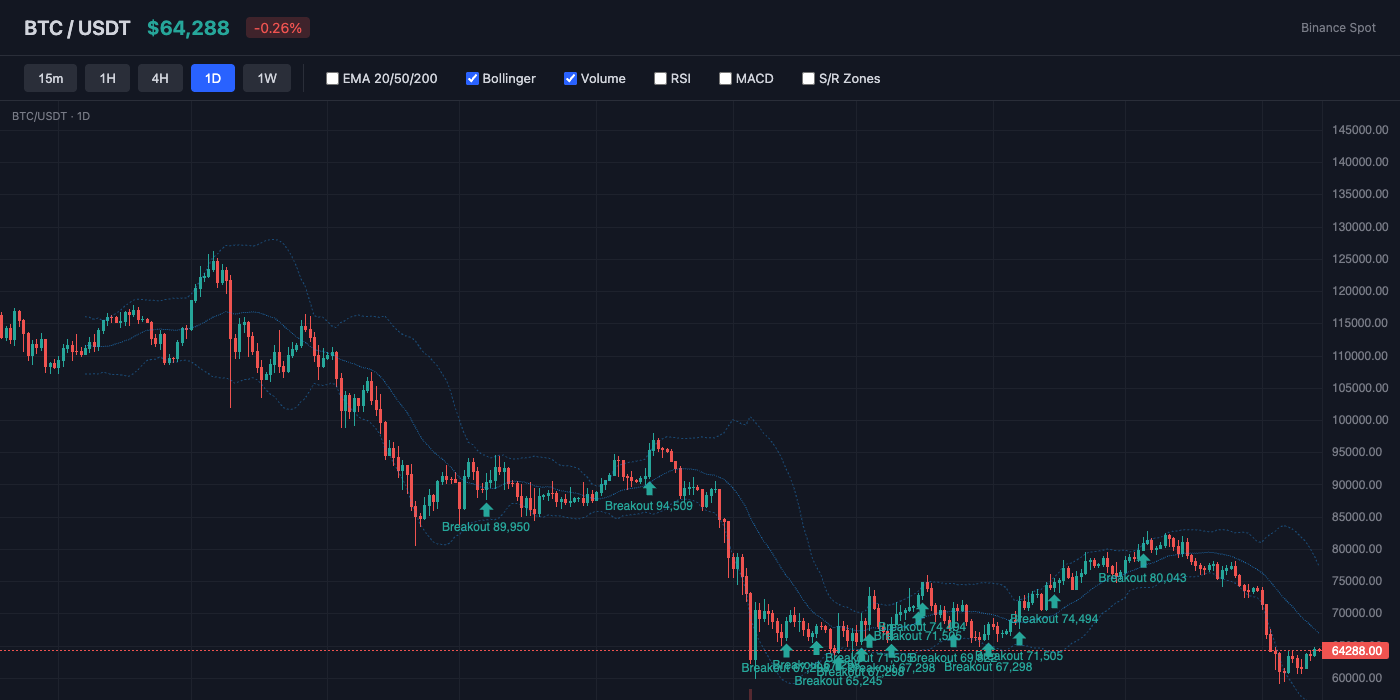Click the 100000.00 axis label

(1360, 420)
